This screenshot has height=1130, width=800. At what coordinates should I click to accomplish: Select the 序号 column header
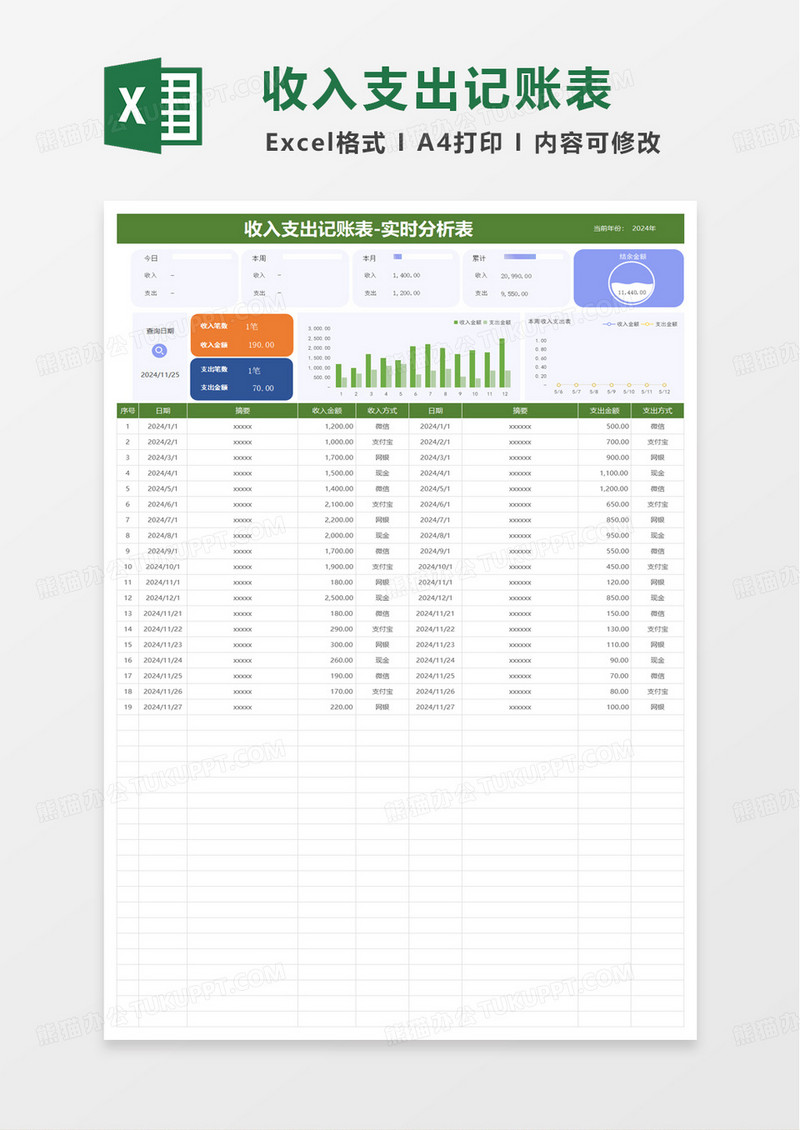pos(128,411)
